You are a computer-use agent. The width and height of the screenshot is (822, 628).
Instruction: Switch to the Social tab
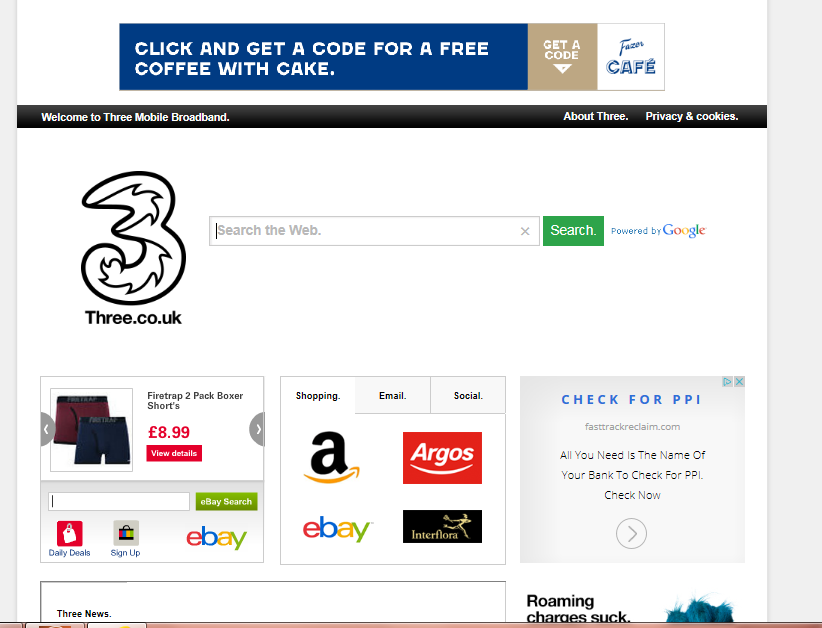point(468,396)
